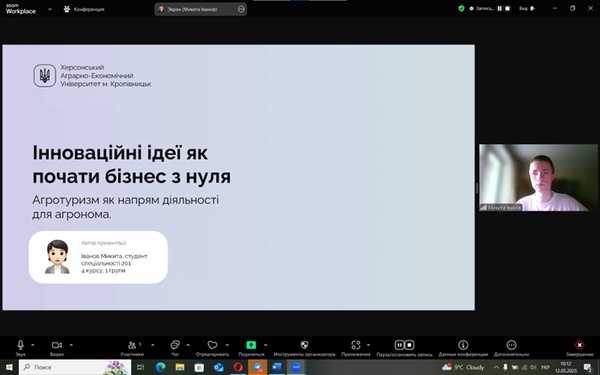This screenshot has width=600, height=375.
Task: Expand arrow next to Отреагировать
Action: 227,345
